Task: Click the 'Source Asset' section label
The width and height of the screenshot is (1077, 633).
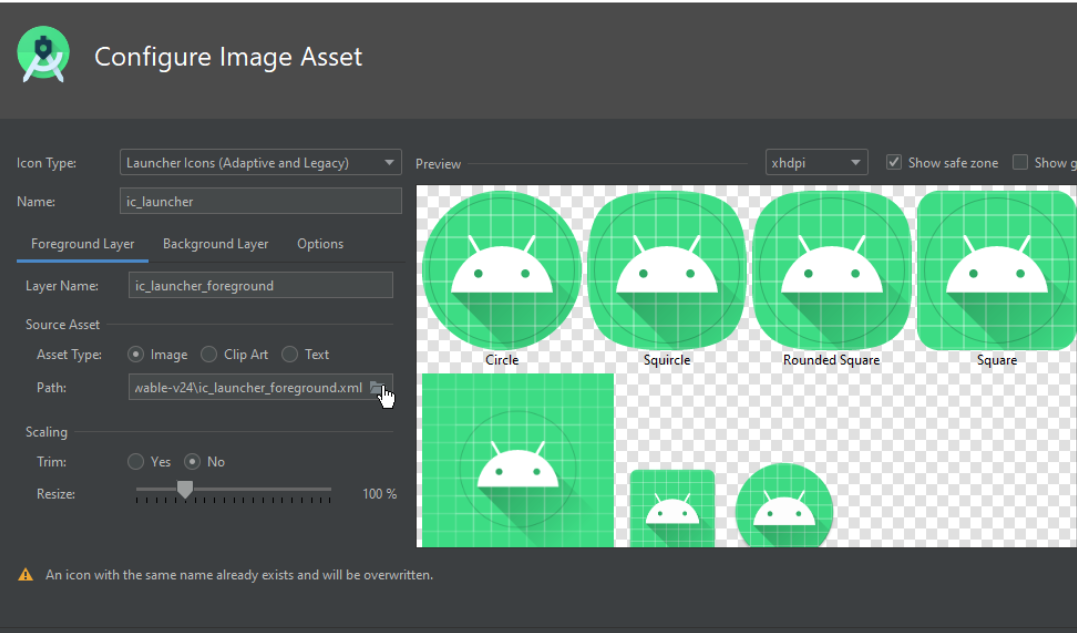Action: pyautogui.click(x=63, y=324)
